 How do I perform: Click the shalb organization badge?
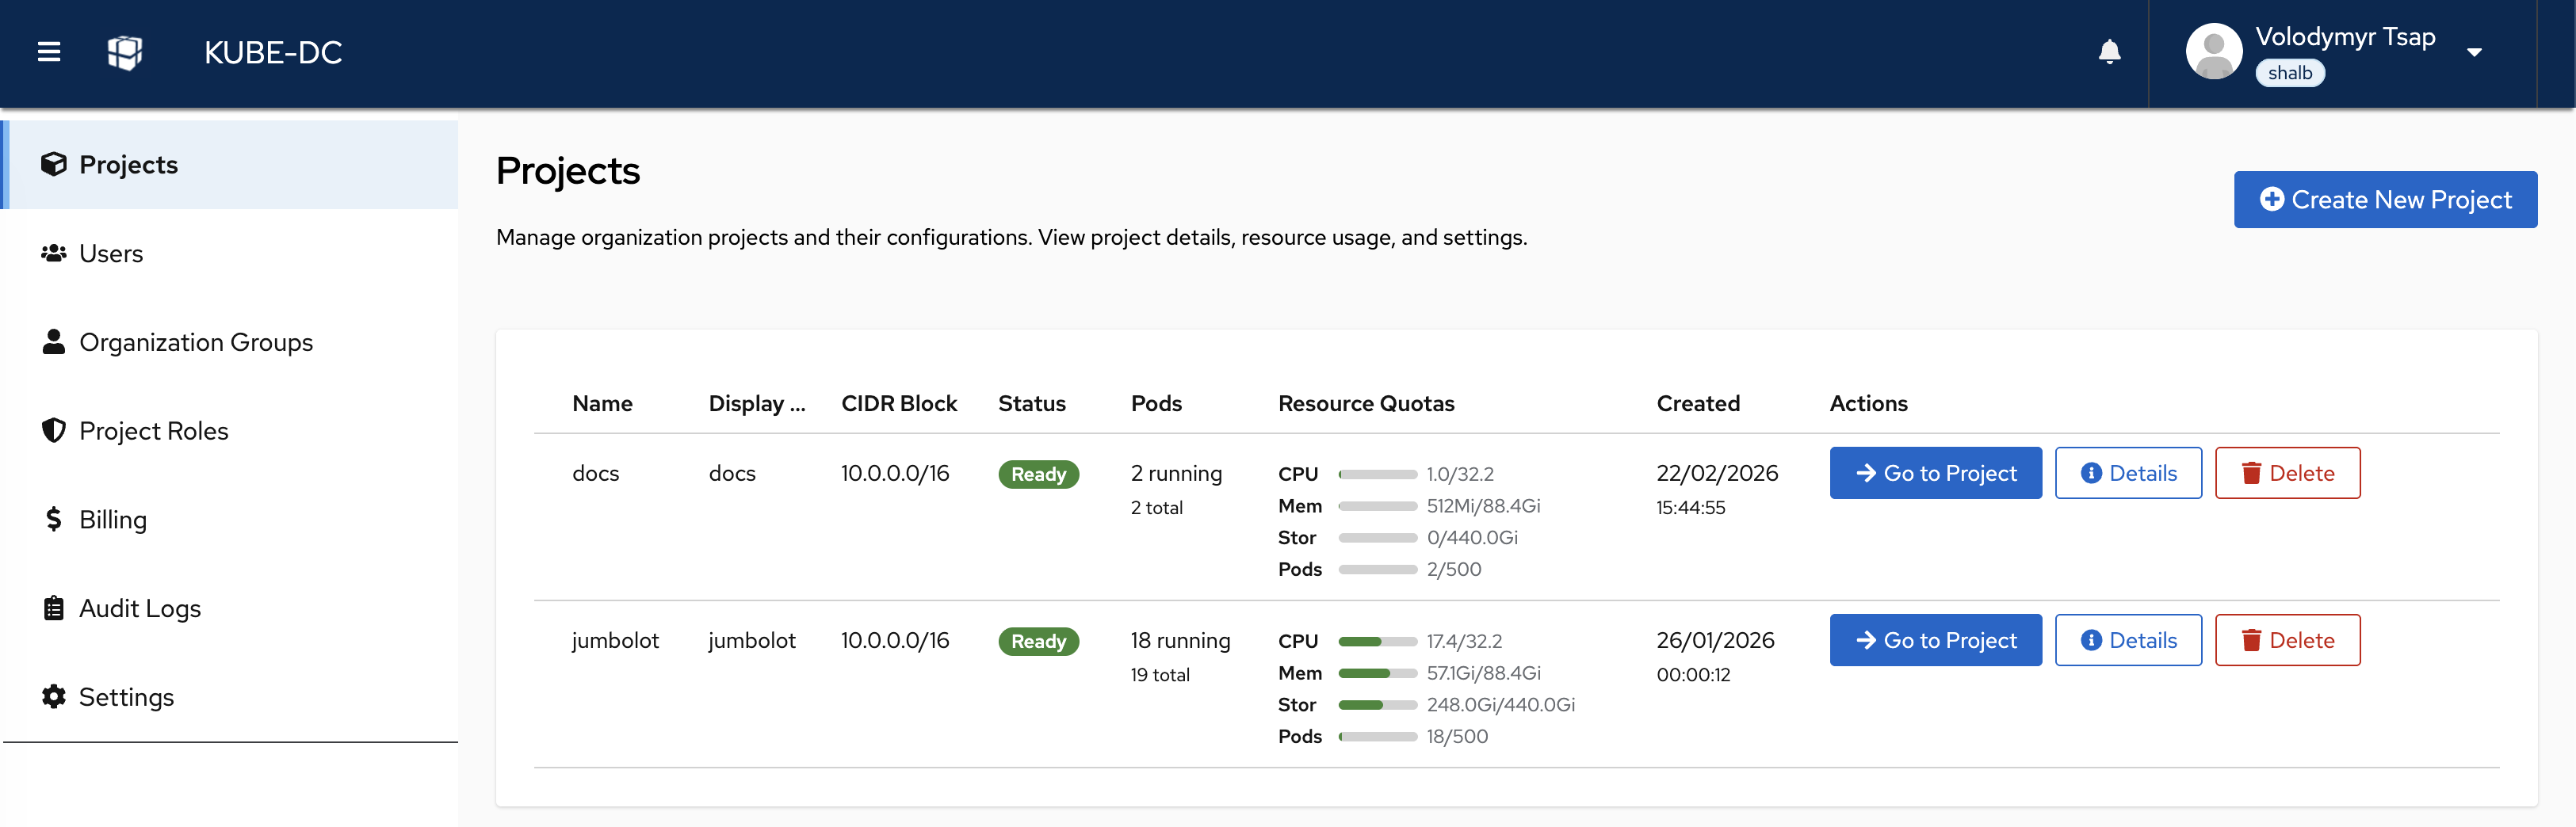(x=2289, y=74)
